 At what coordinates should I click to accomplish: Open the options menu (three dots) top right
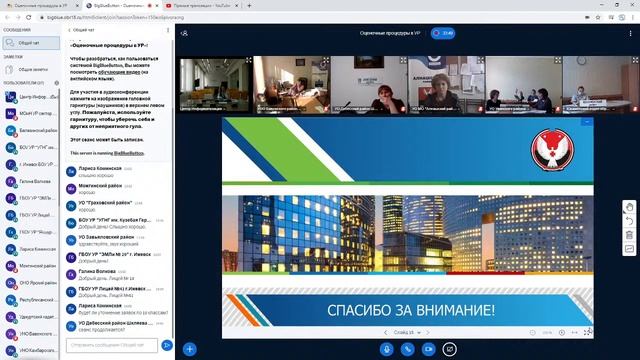point(630,33)
